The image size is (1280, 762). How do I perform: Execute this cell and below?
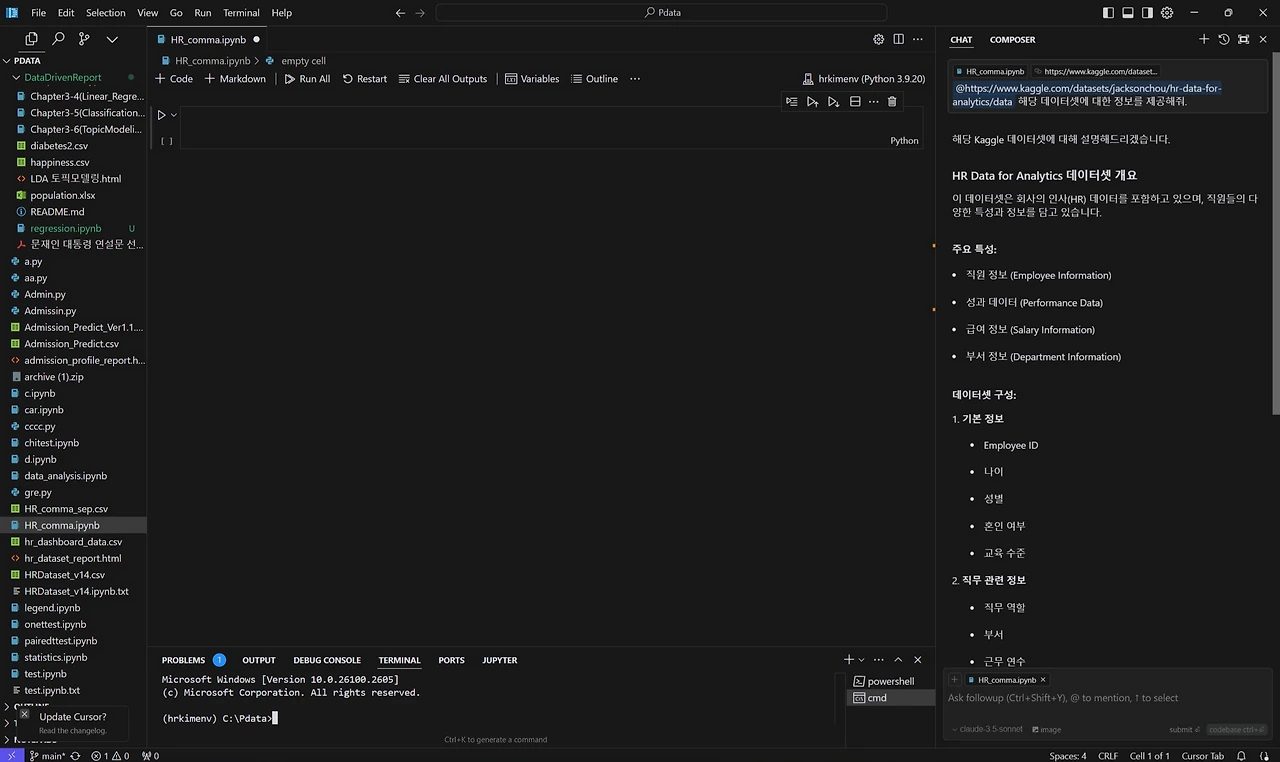point(834,101)
